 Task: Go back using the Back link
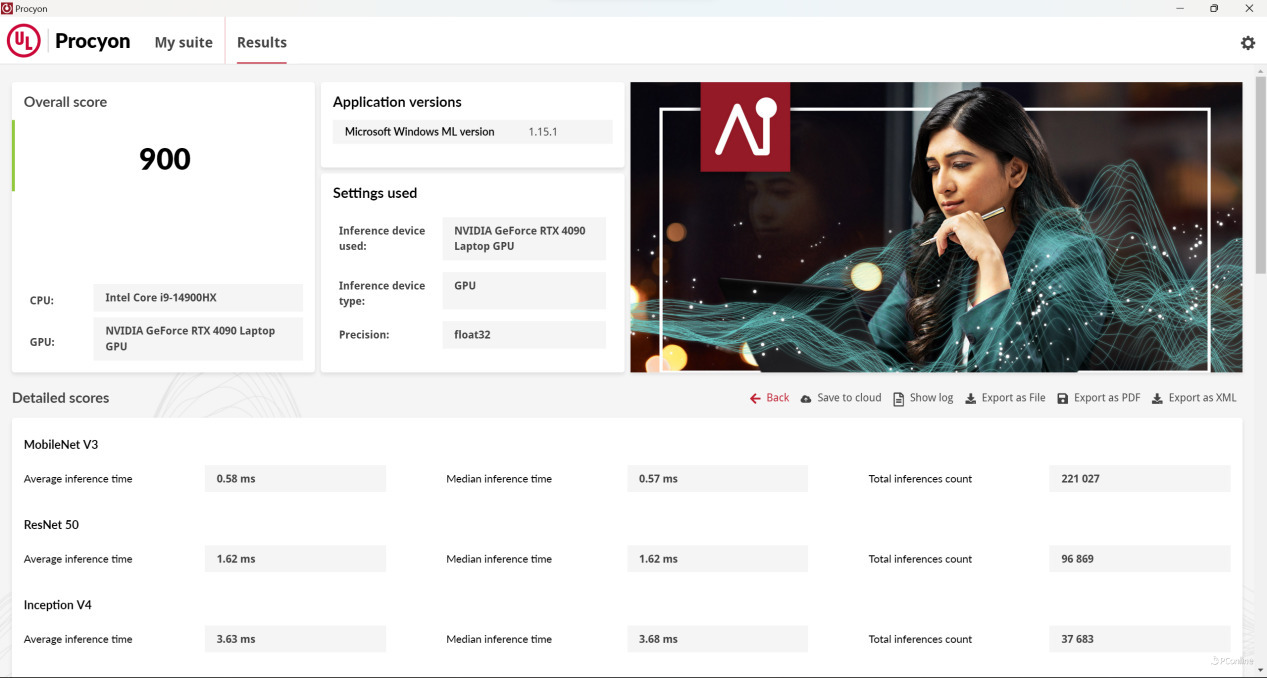click(777, 398)
